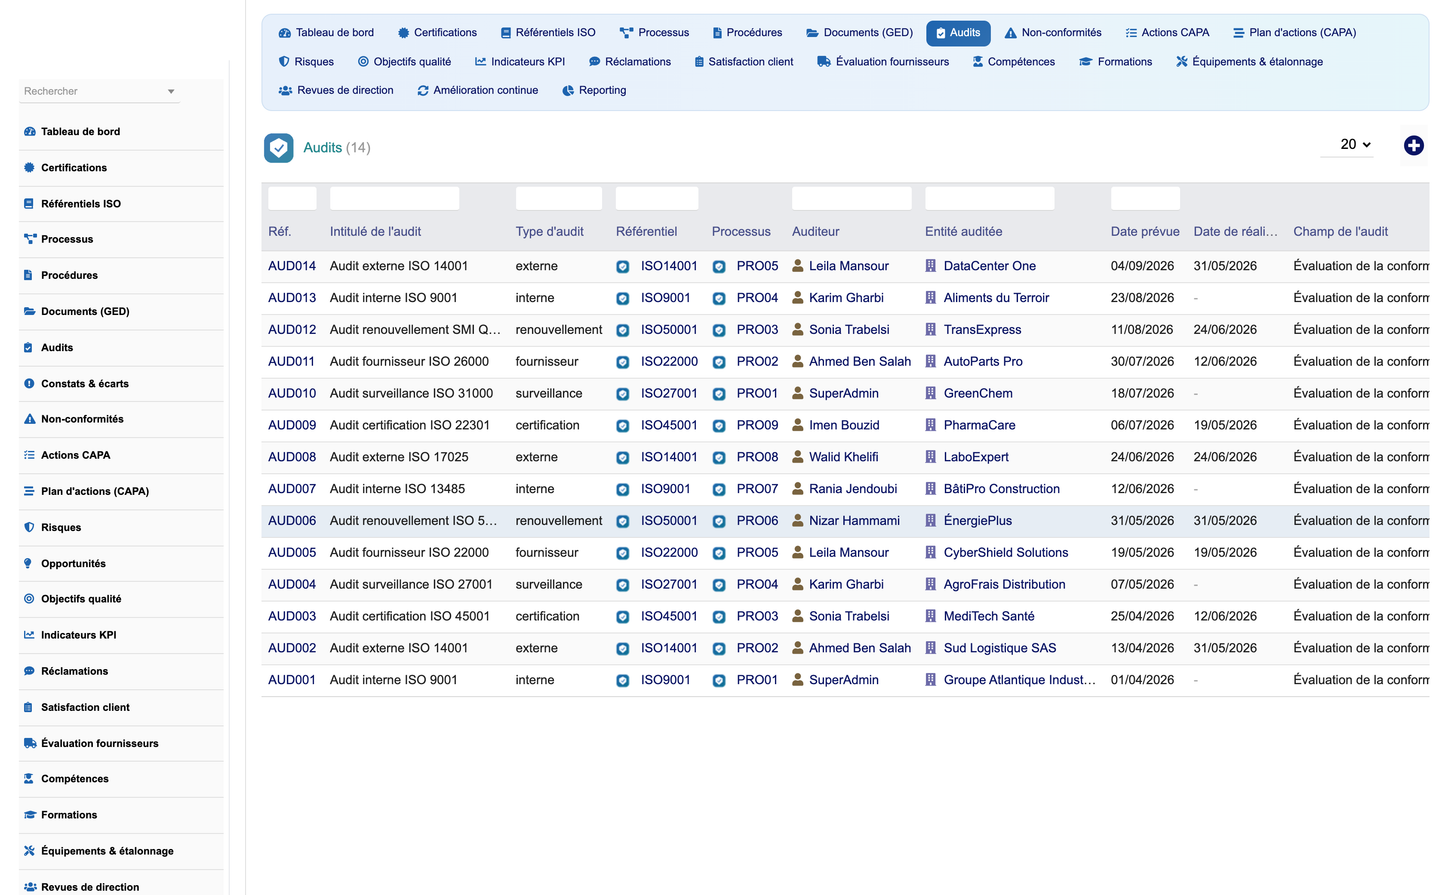Open entity CyberShield Solutions link
The height and width of the screenshot is (895, 1445).
(x=1006, y=553)
